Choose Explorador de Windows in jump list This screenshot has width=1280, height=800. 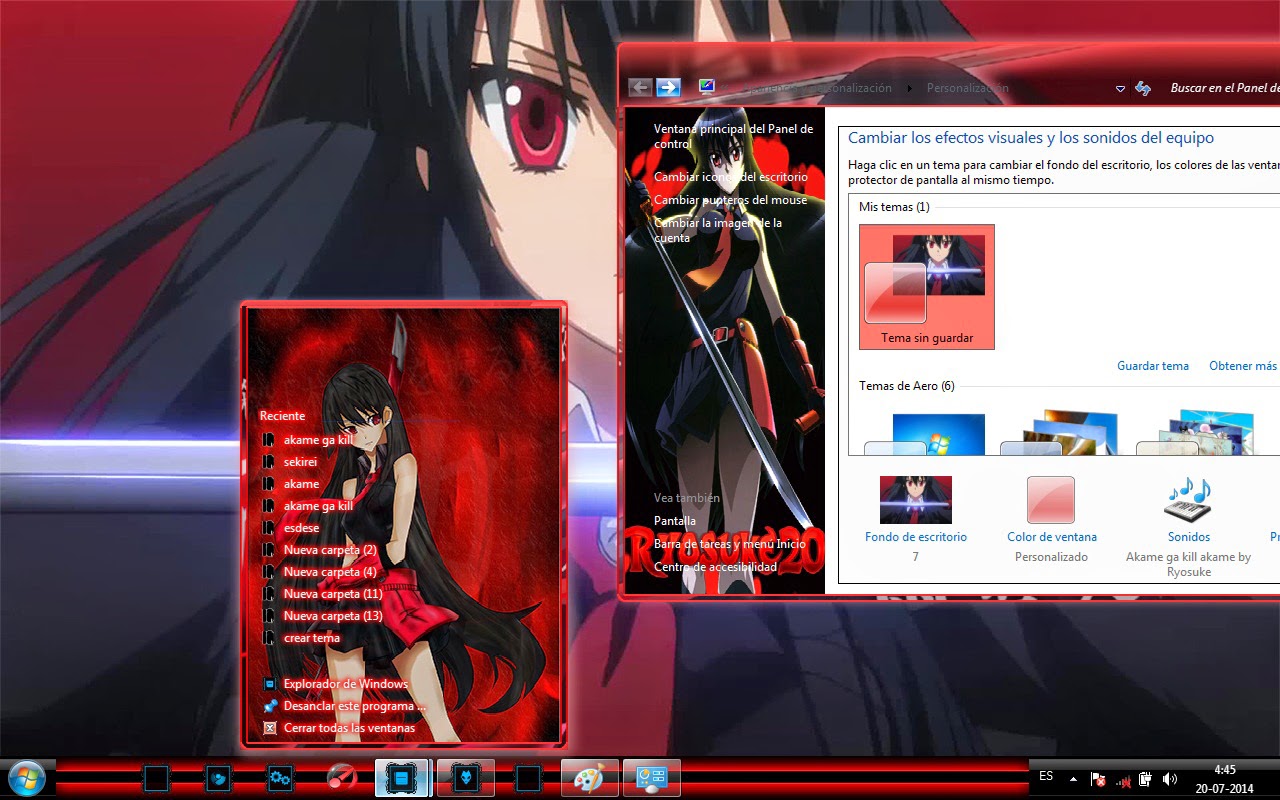pyautogui.click(x=345, y=684)
